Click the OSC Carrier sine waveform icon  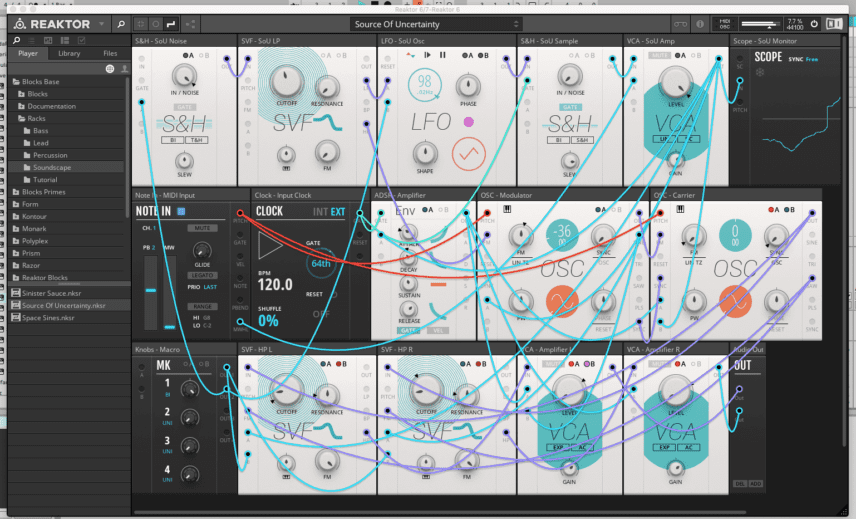pos(735,301)
